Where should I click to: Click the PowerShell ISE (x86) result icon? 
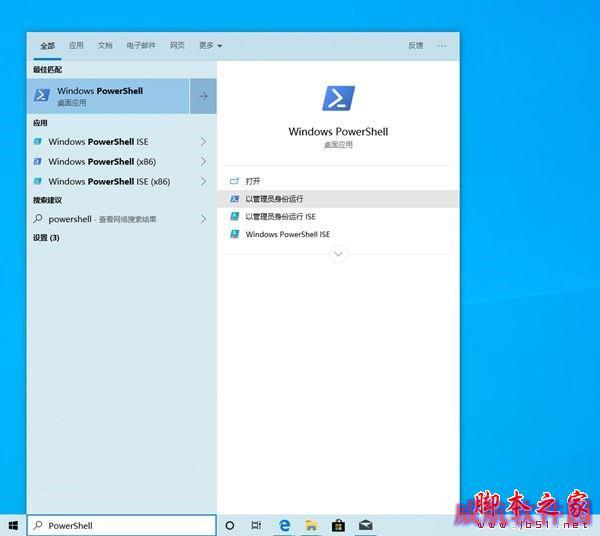coord(38,181)
